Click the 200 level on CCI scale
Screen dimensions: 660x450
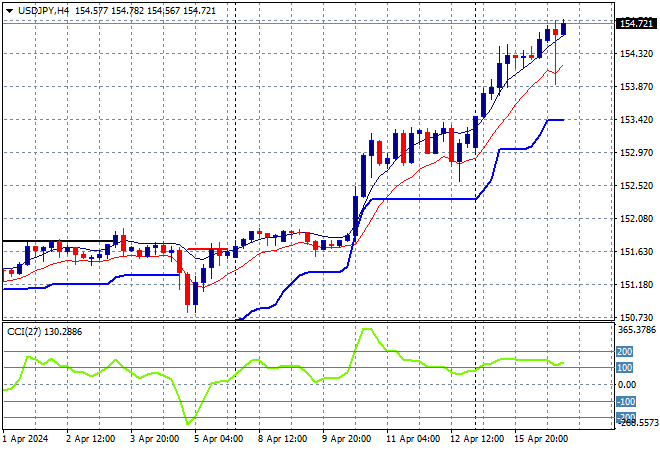pyautogui.click(x=624, y=351)
